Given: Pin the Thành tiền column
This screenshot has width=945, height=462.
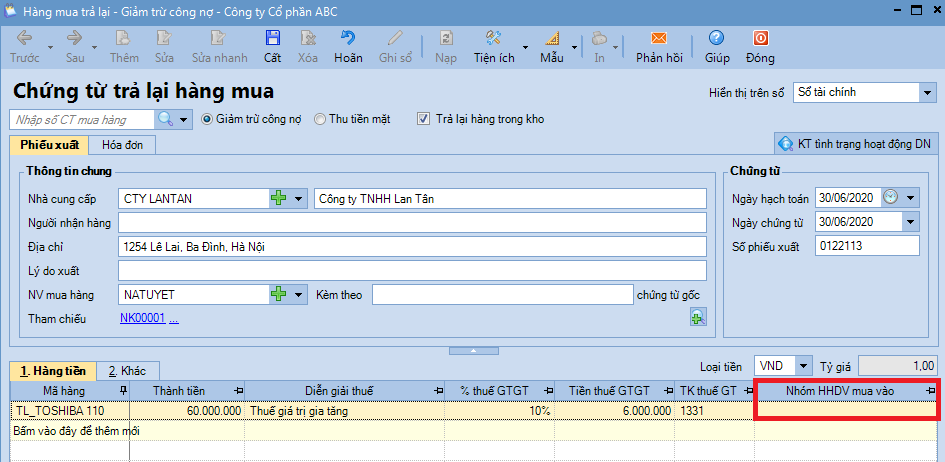Looking at the screenshot, I should [x=238, y=392].
